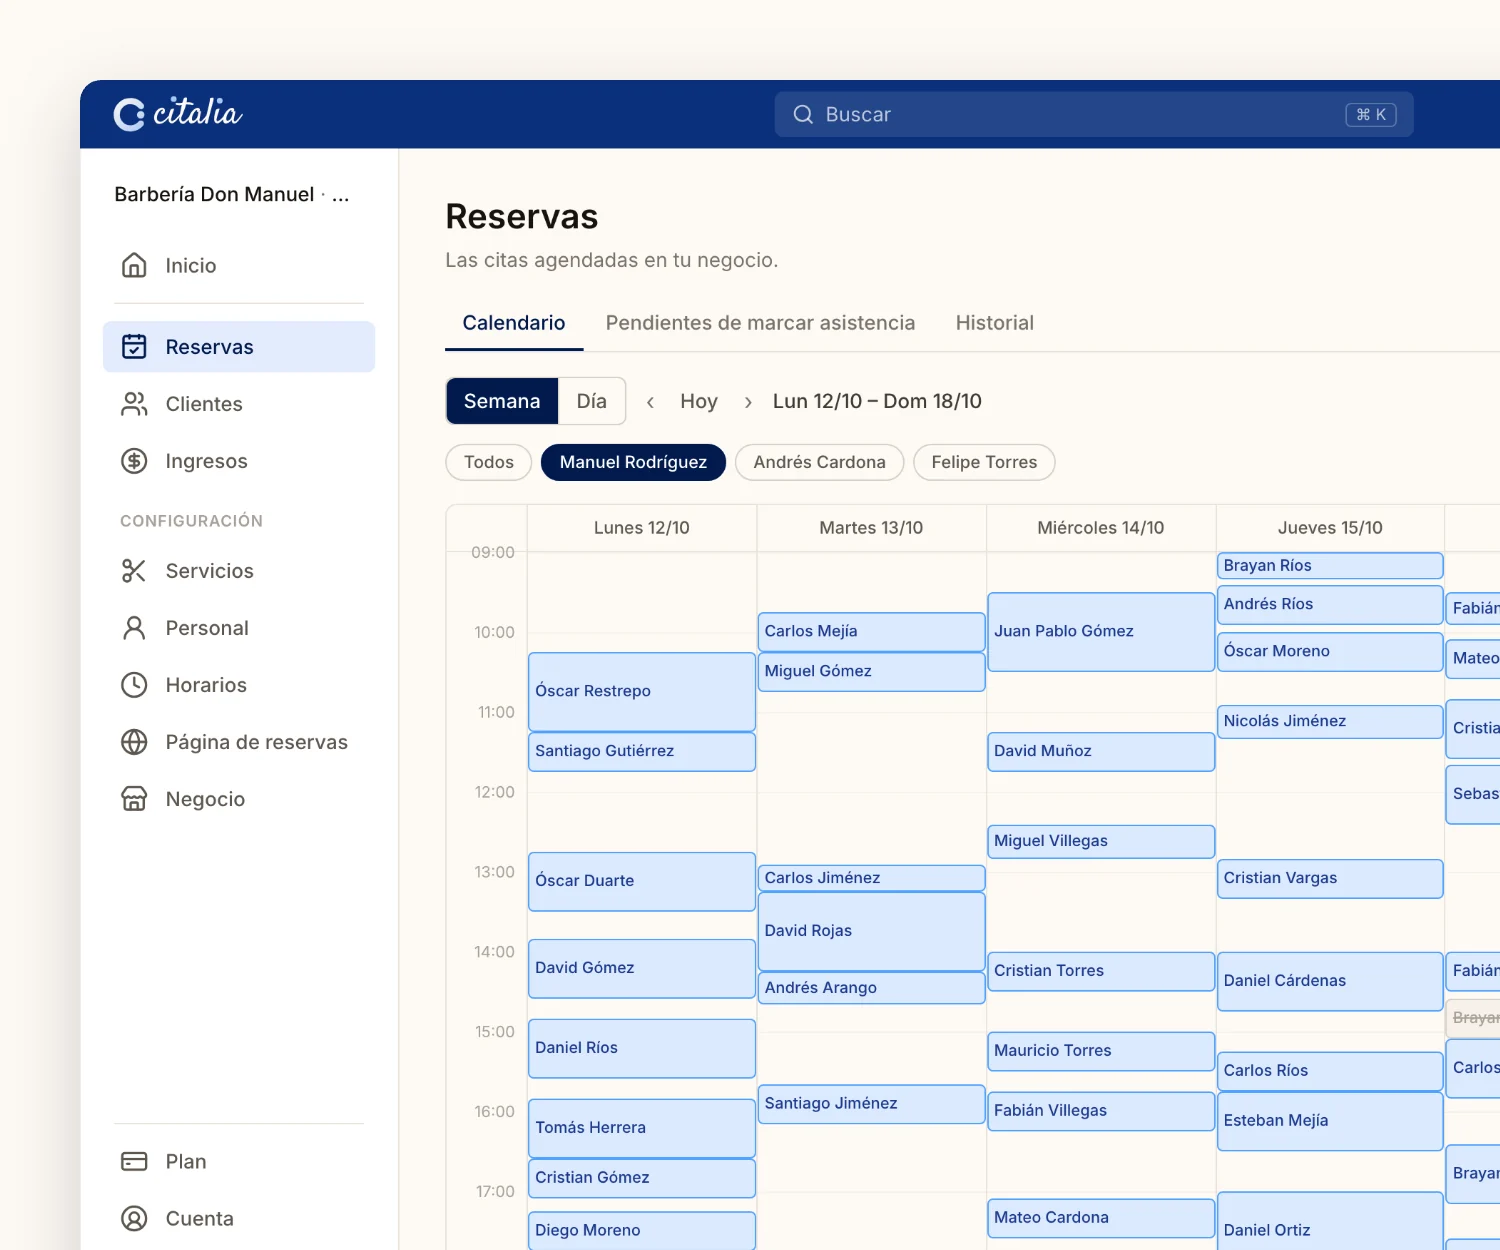Open Óscar Restrepo appointment
The height and width of the screenshot is (1250, 1500).
point(642,692)
